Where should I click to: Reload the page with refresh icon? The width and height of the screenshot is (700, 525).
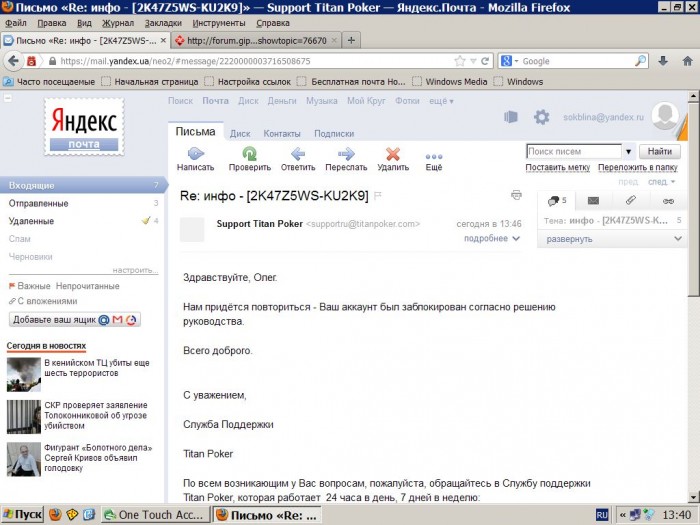click(x=485, y=61)
